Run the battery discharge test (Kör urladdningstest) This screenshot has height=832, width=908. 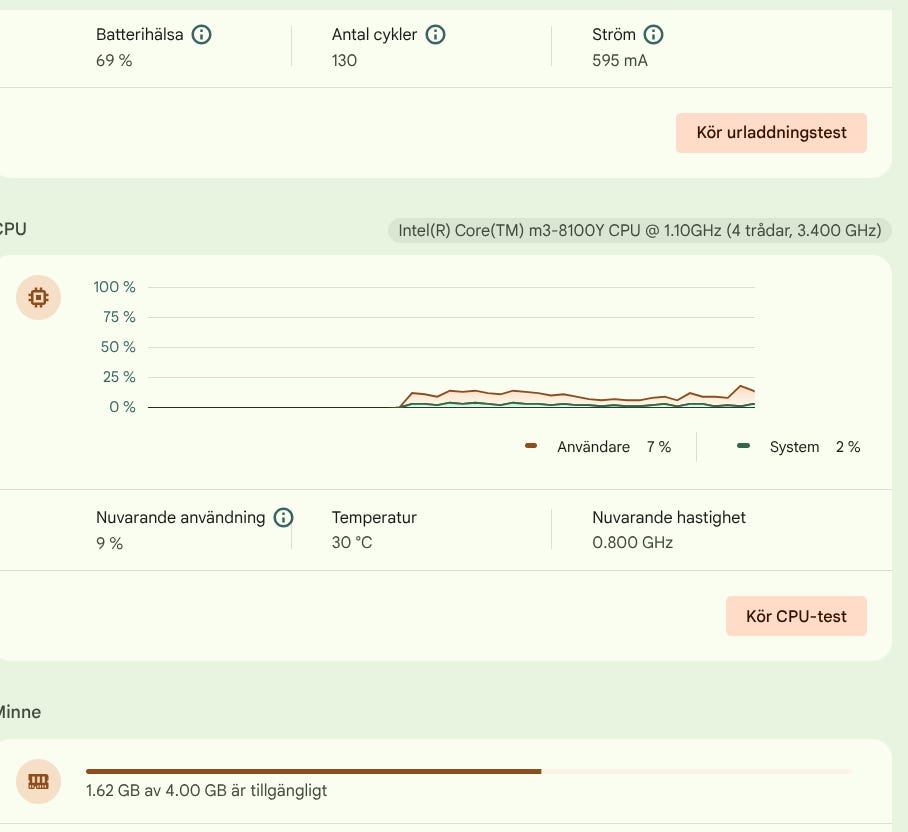771,133
